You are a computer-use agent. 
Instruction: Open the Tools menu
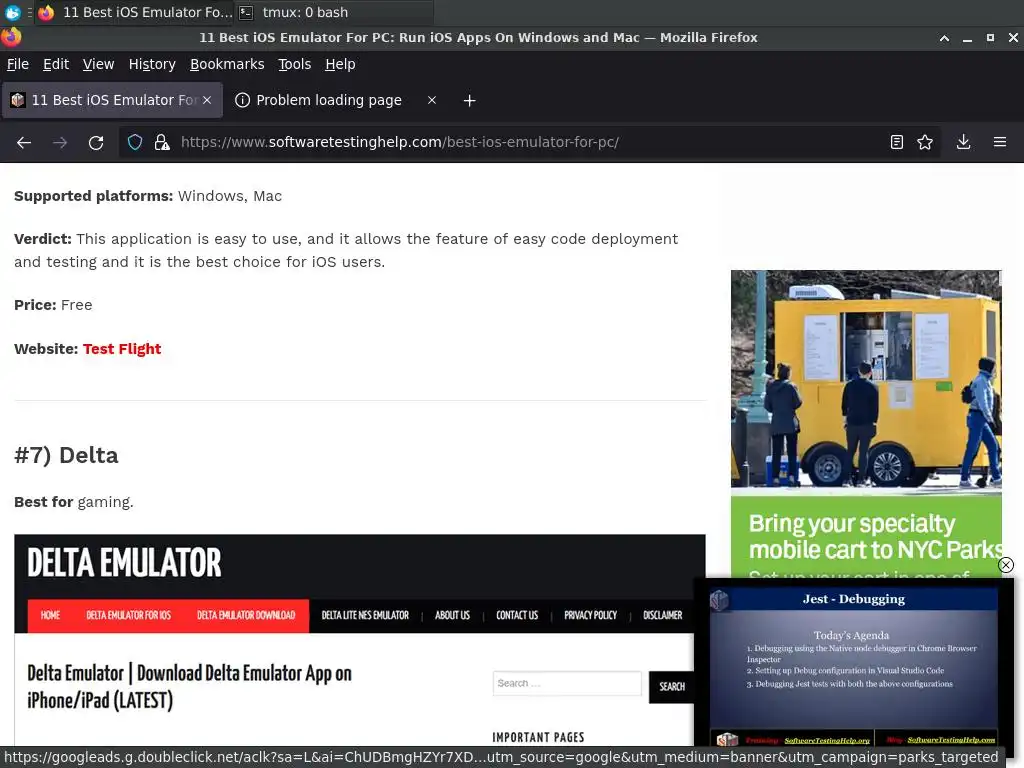(295, 64)
